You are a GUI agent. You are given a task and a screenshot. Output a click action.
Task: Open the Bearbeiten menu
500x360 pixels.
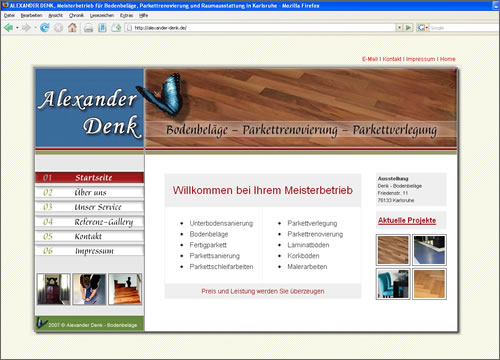[x=31, y=15]
